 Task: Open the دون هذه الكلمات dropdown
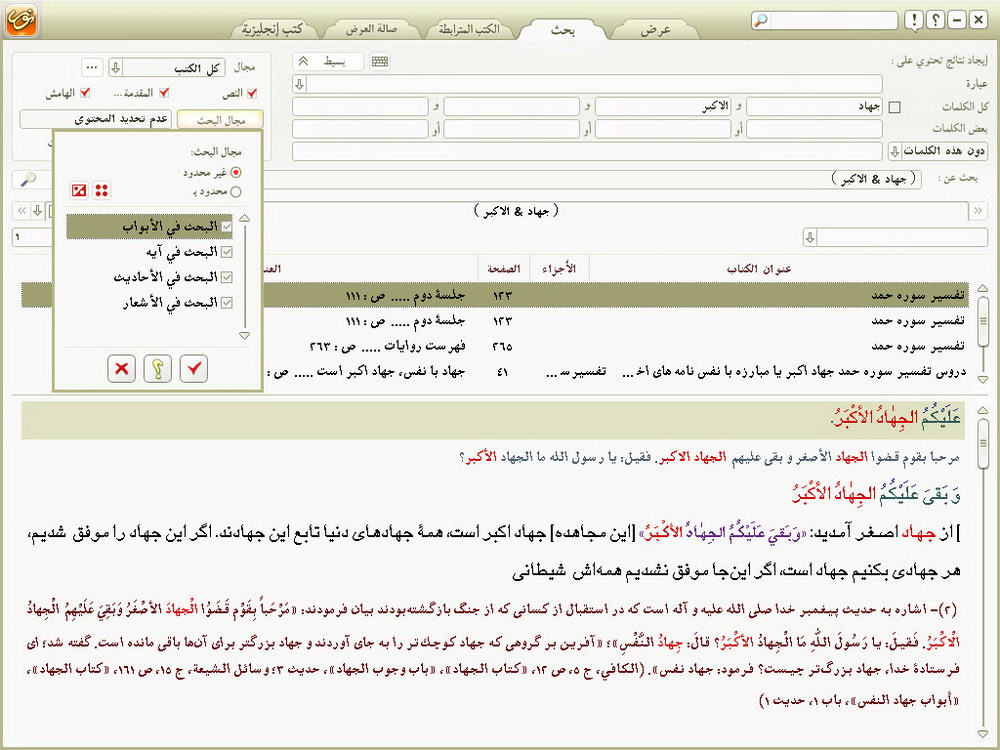coord(938,151)
